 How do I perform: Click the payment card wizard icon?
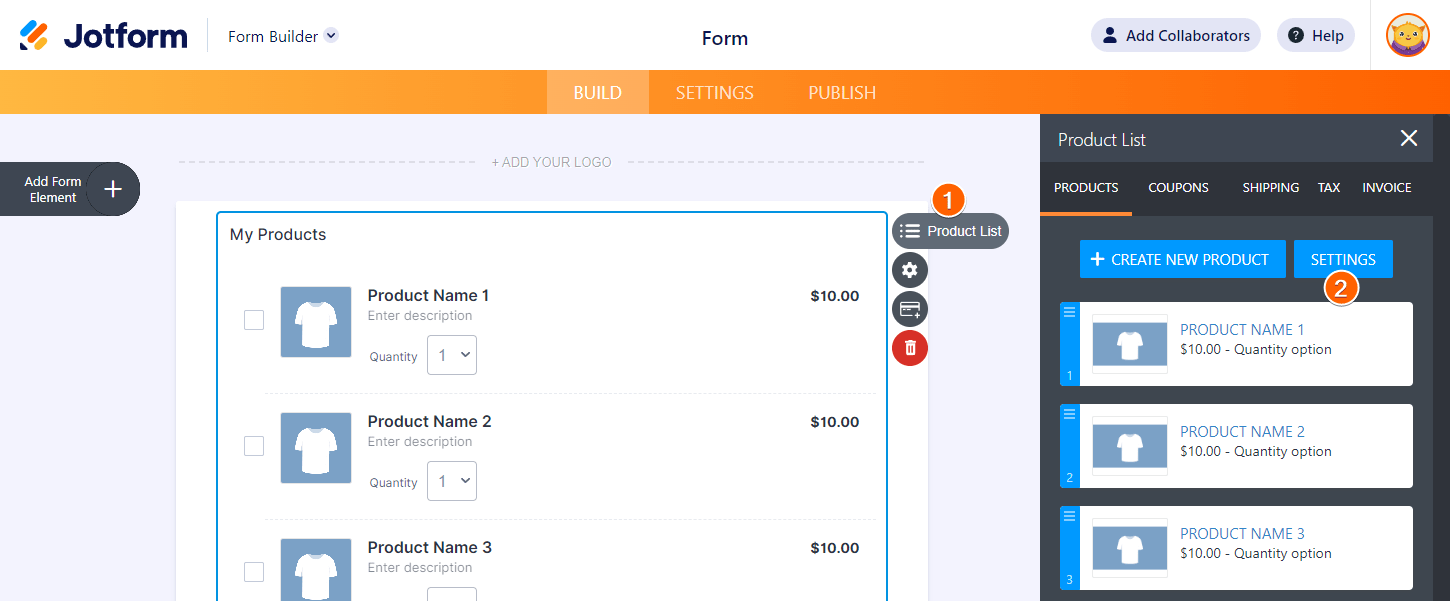point(910,309)
